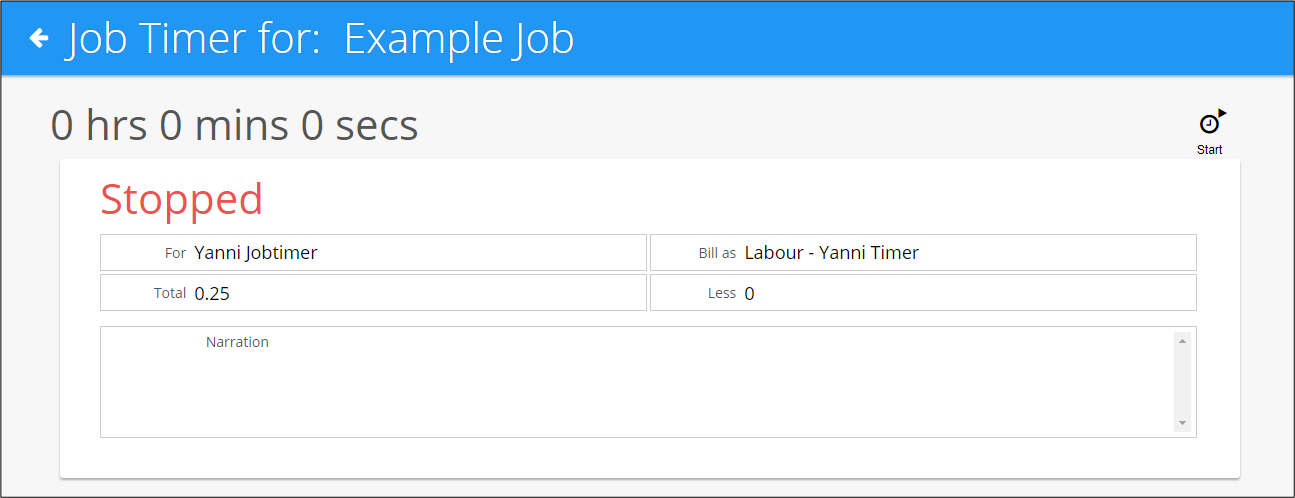This screenshot has height=498, width=1295.
Task: Click the Narration scrollbar down arrow
Action: (1183, 423)
